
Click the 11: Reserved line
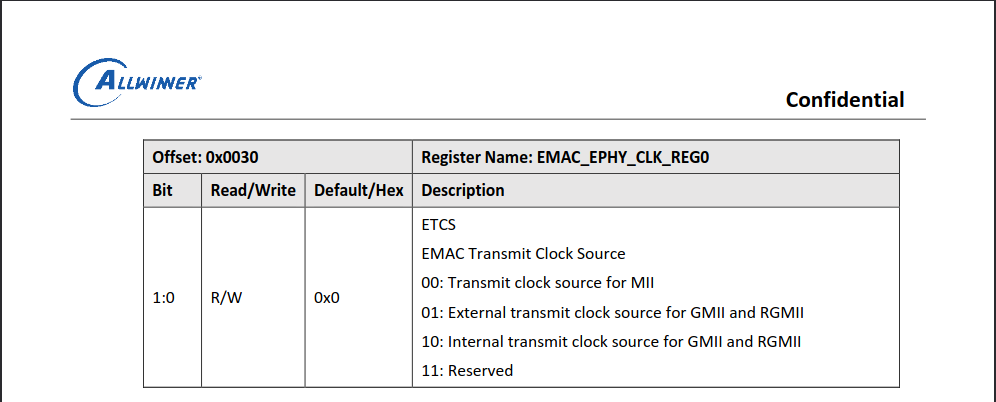pos(467,370)
